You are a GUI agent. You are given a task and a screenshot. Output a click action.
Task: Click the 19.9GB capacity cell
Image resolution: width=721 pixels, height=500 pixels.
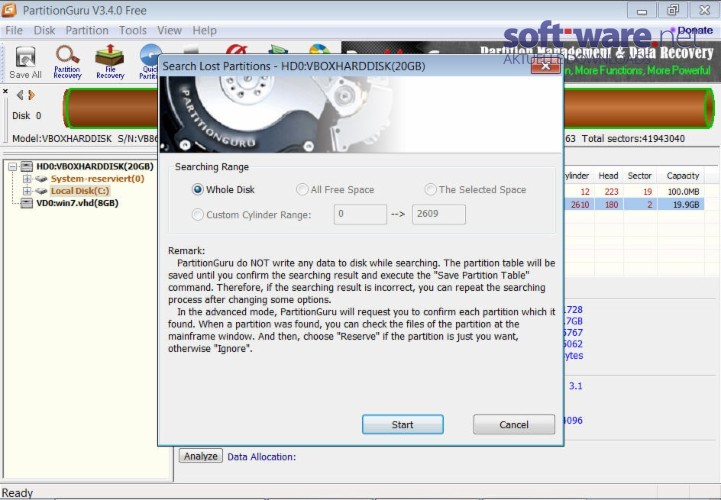[683, 204]
